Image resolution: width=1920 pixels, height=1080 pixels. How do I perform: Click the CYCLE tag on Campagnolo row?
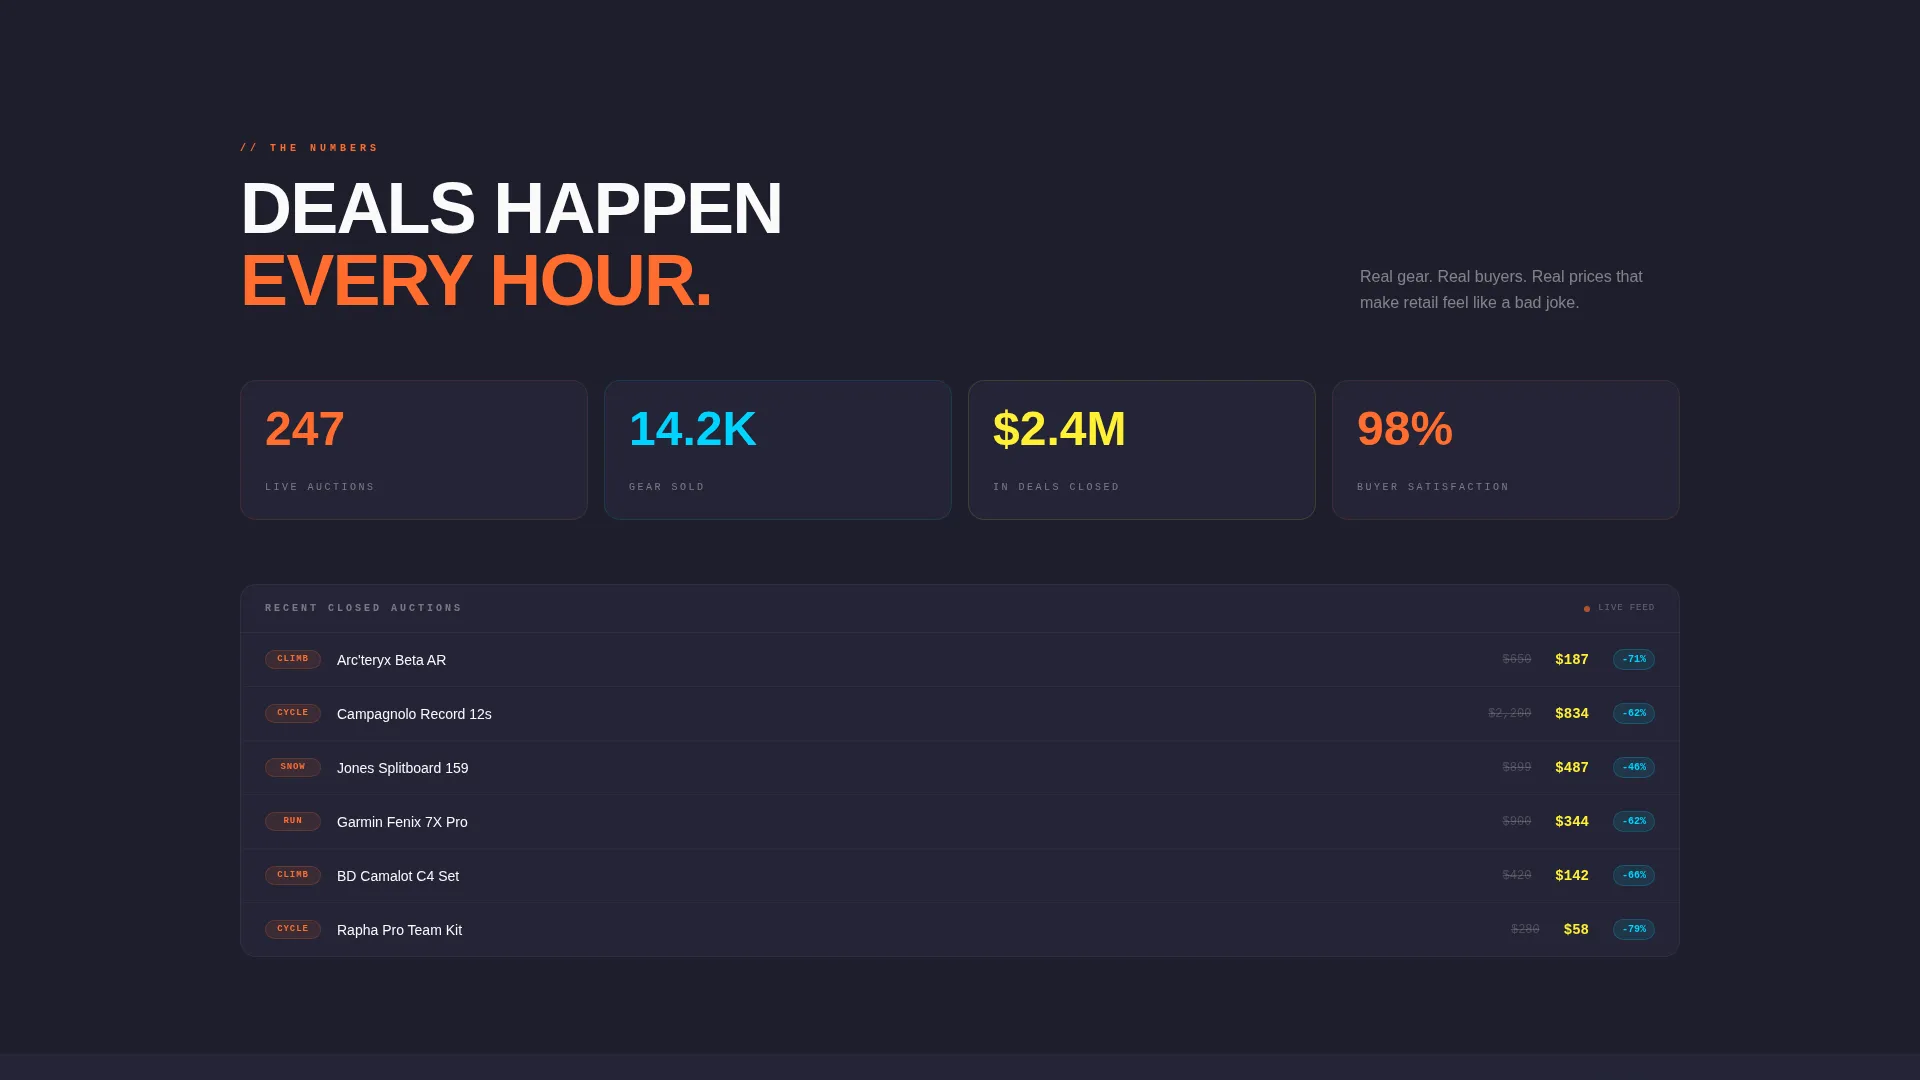click(293, 713)
